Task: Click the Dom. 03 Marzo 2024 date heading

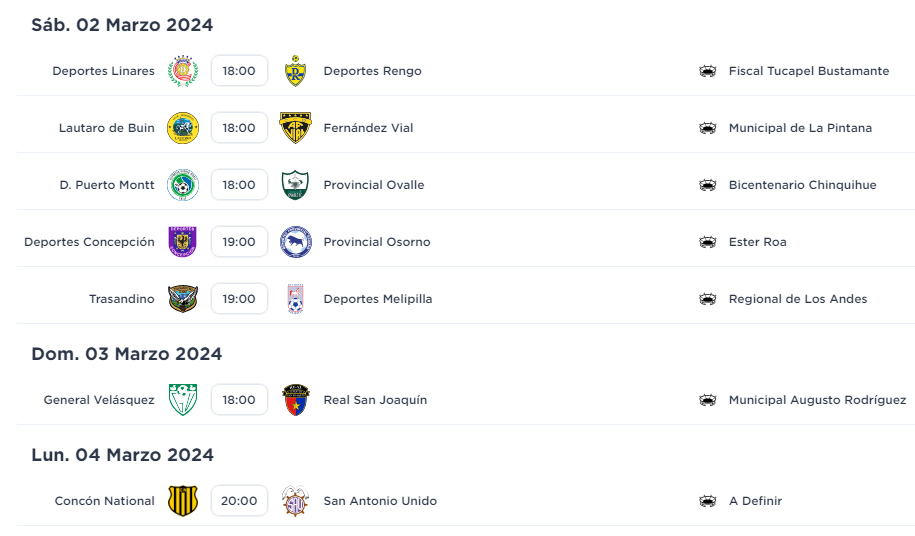Action: click(x=127, y=354)
